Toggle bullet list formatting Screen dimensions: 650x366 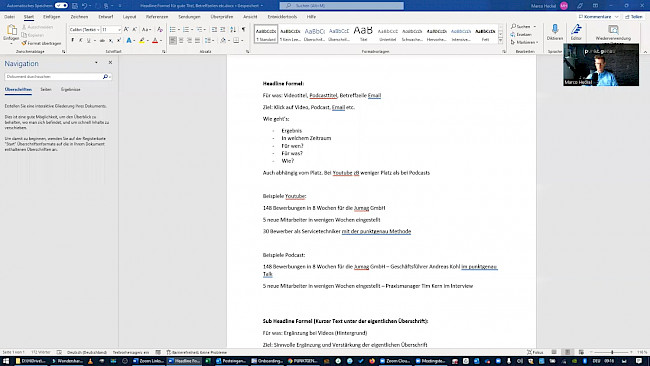(173, 29)
